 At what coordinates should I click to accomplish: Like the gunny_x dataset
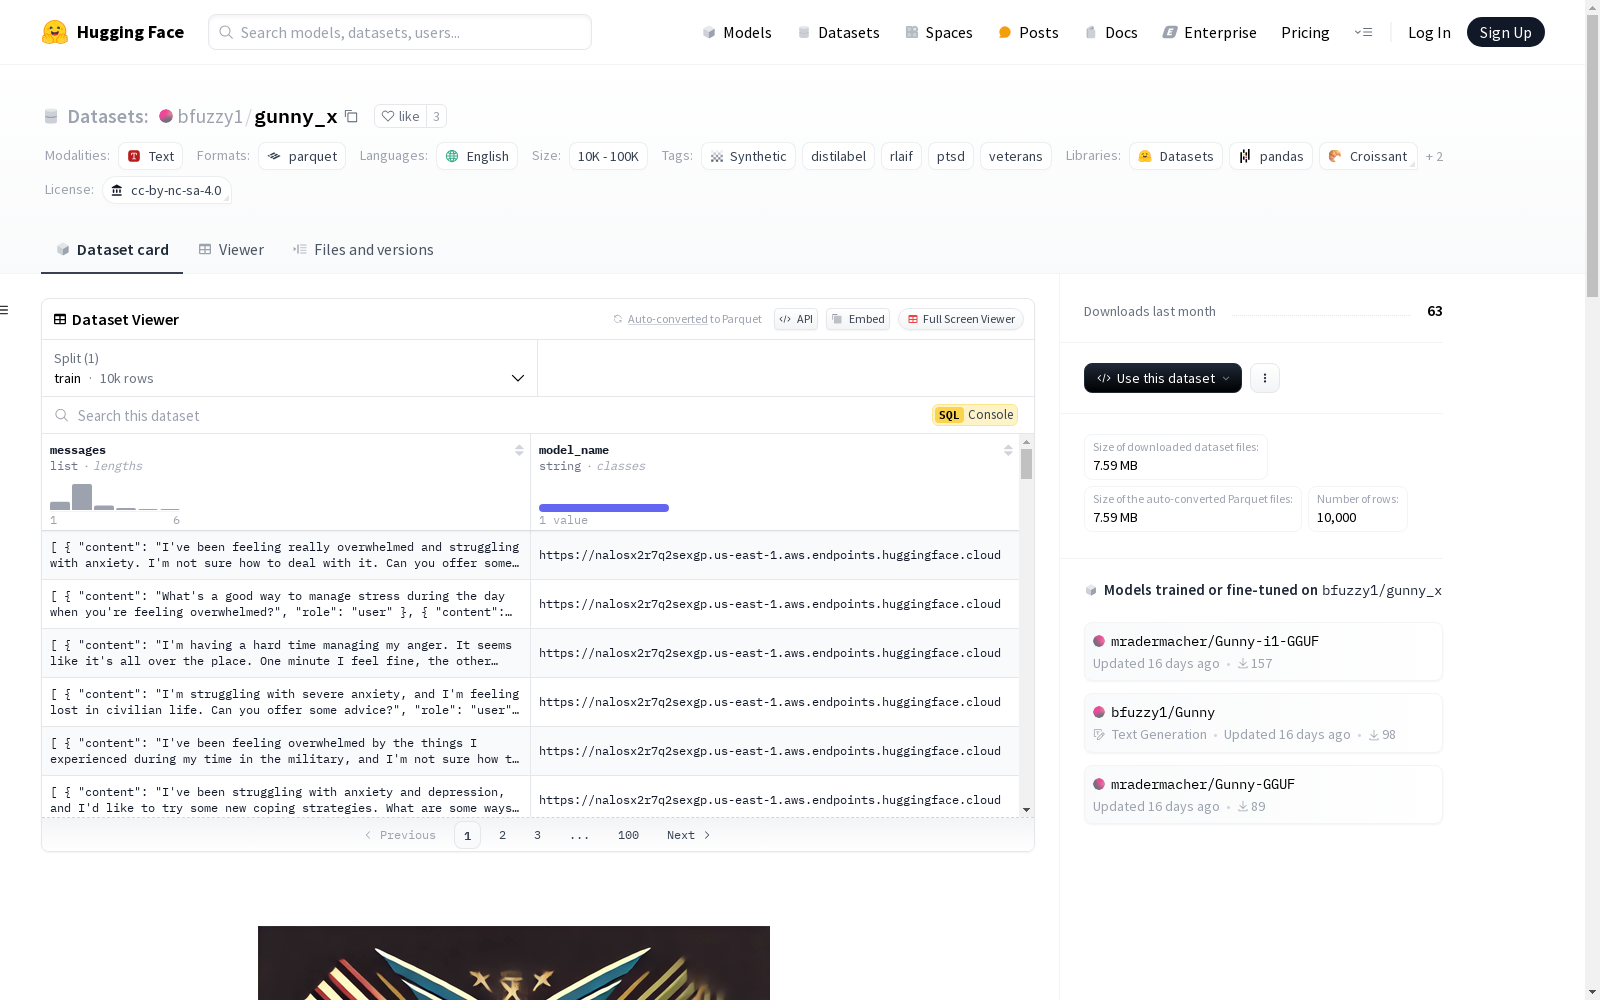point(400,116)
